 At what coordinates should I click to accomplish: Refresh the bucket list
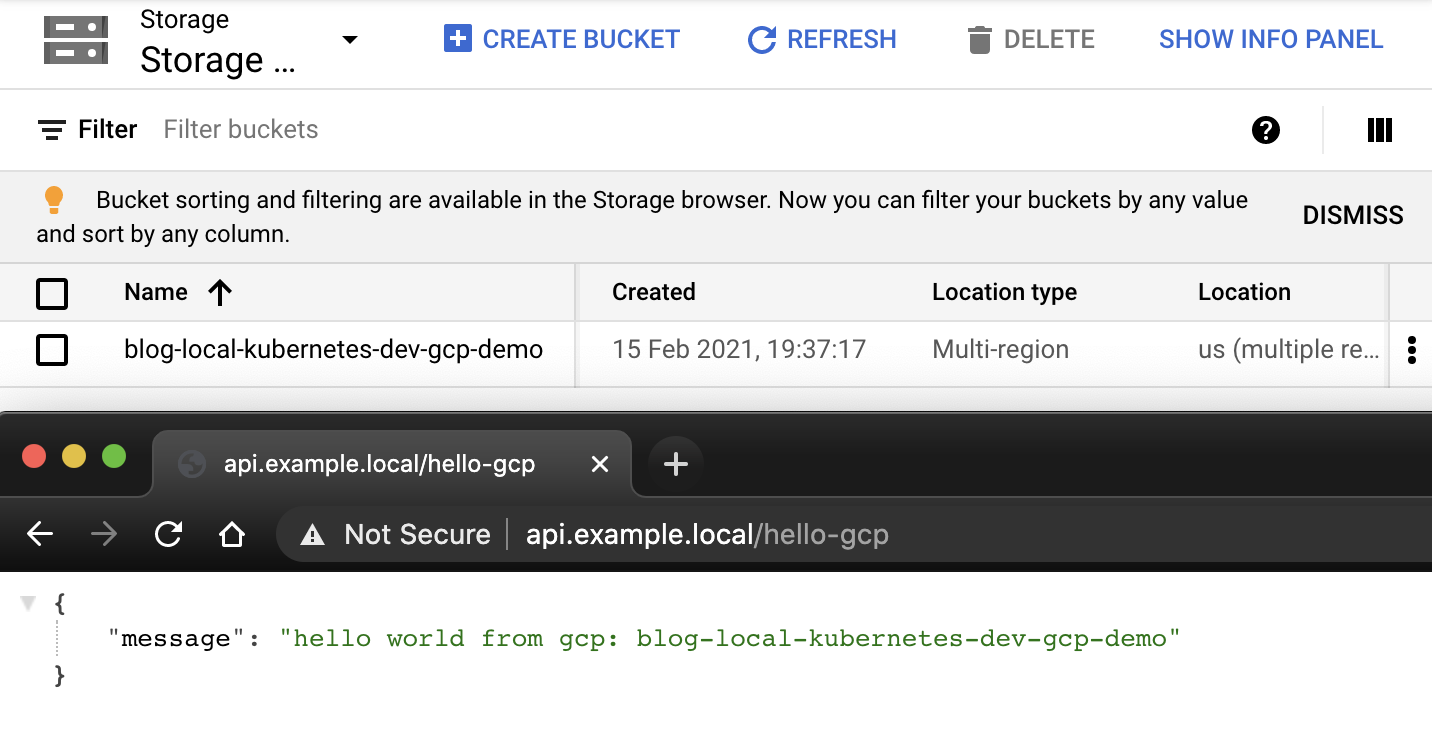click(x=822, y=40)
